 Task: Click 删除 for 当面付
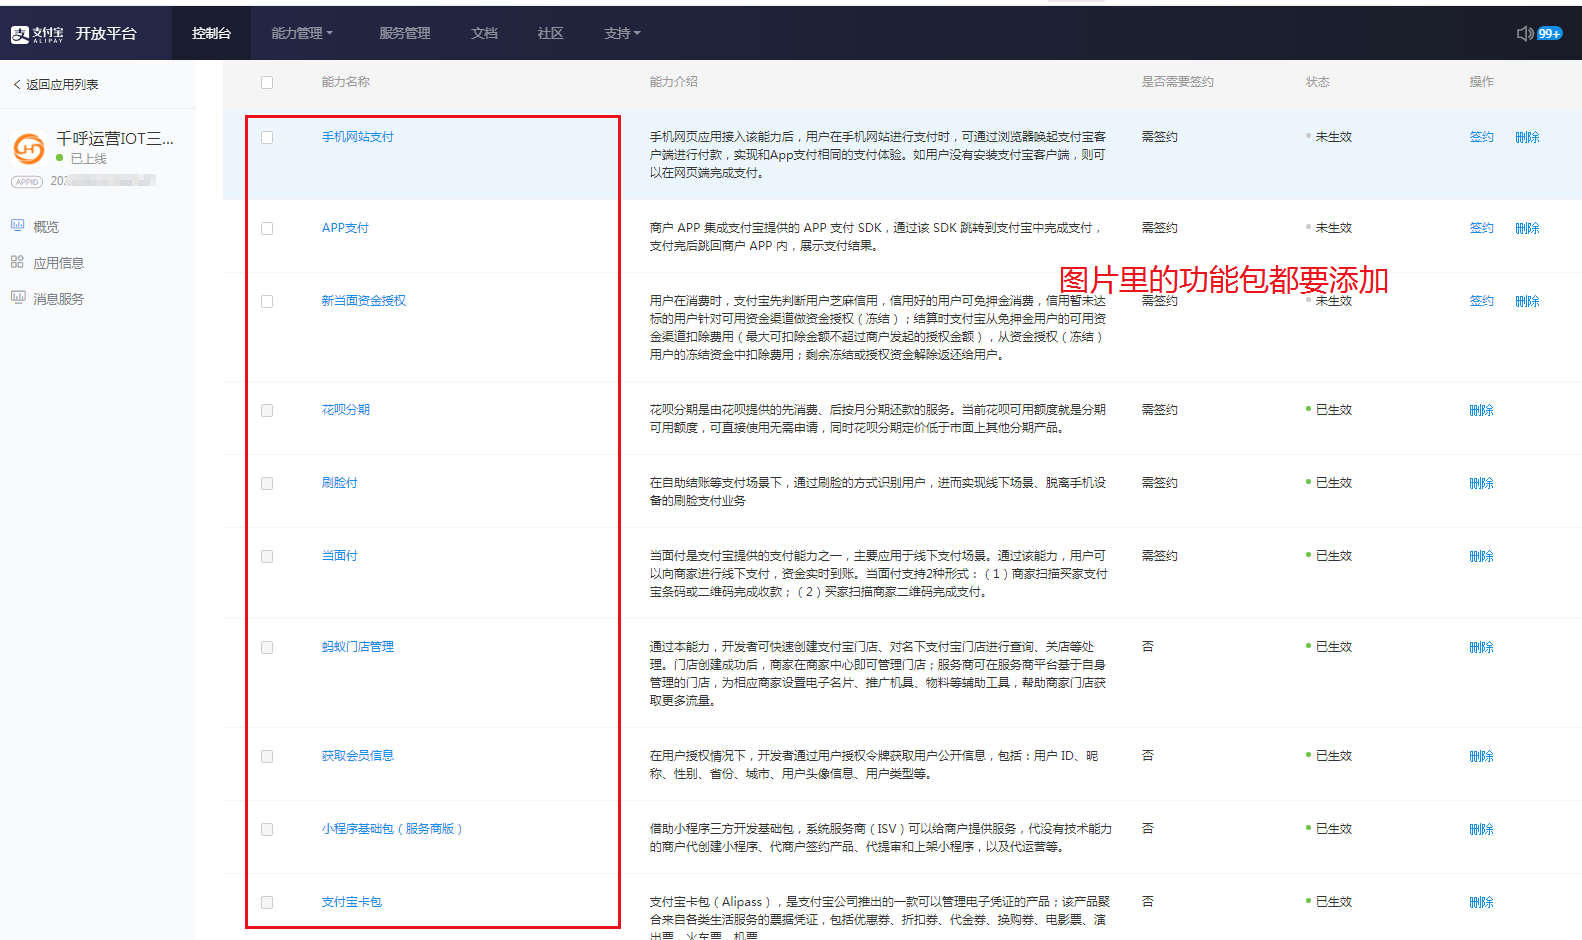click(x=1481, y=556)
